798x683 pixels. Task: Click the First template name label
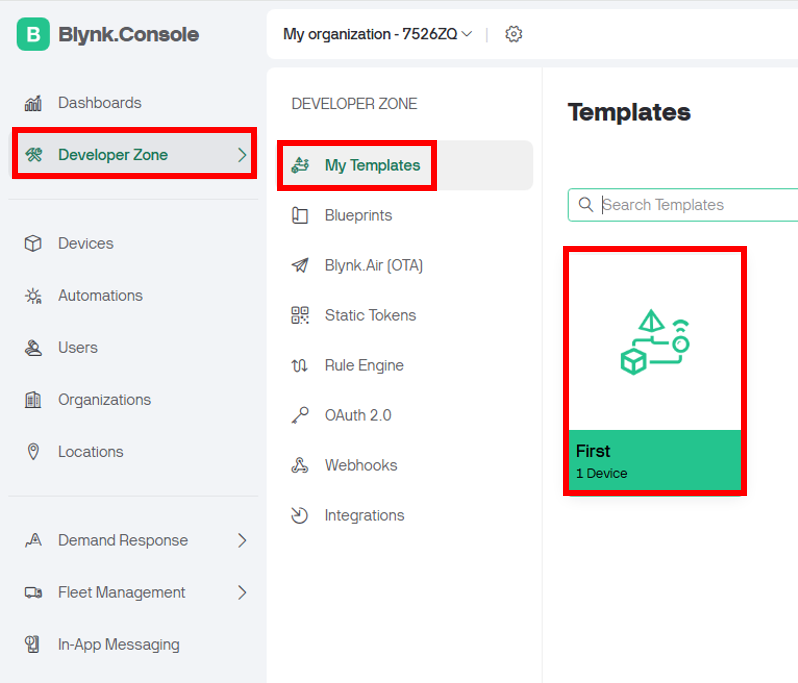coord(593,451)
